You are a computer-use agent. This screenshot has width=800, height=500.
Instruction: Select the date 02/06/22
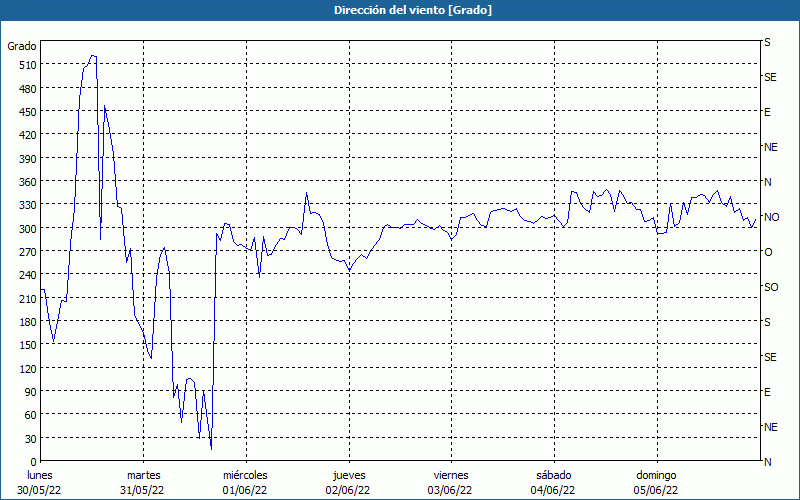[x=348, y=490]
